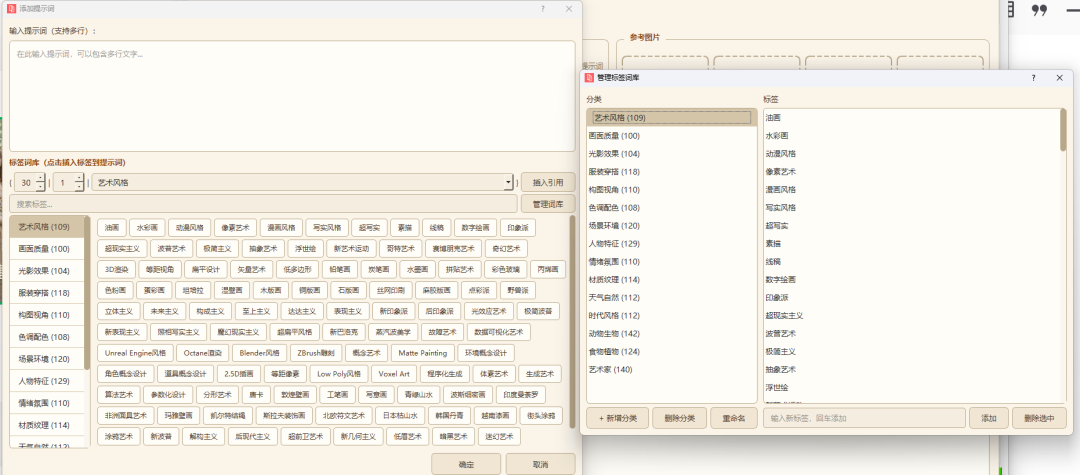Increase the 30 spinner value

[x=41, y=178]
